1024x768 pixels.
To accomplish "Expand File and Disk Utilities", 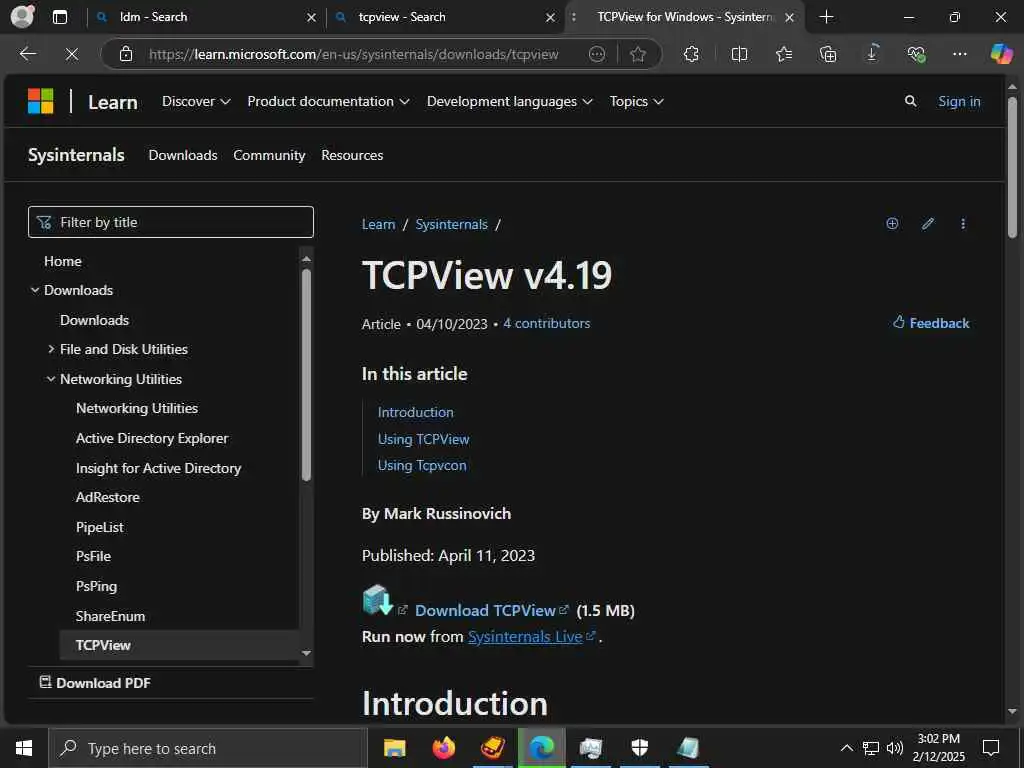I will point(51,349).
